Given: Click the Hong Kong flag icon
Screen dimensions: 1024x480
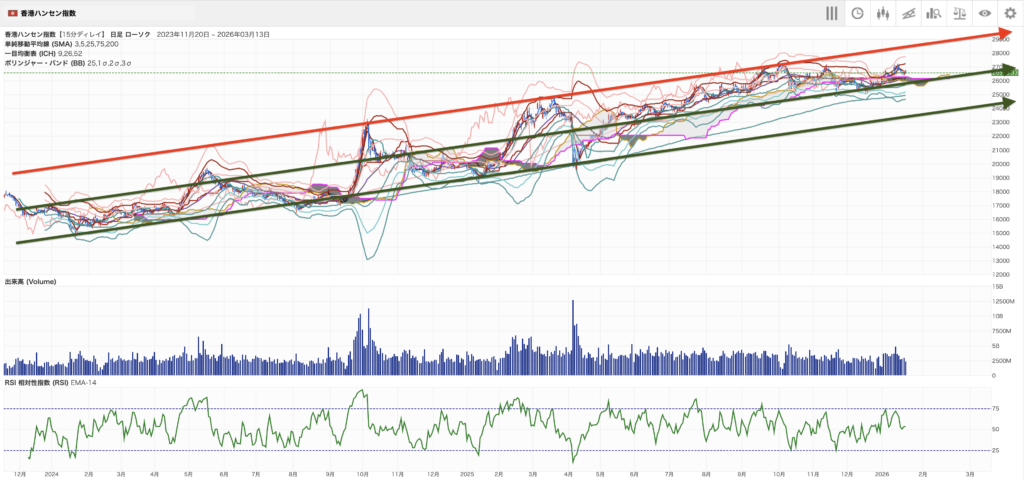Looking at the screenshot, I should pyautogui.click(x=13, y=15).
